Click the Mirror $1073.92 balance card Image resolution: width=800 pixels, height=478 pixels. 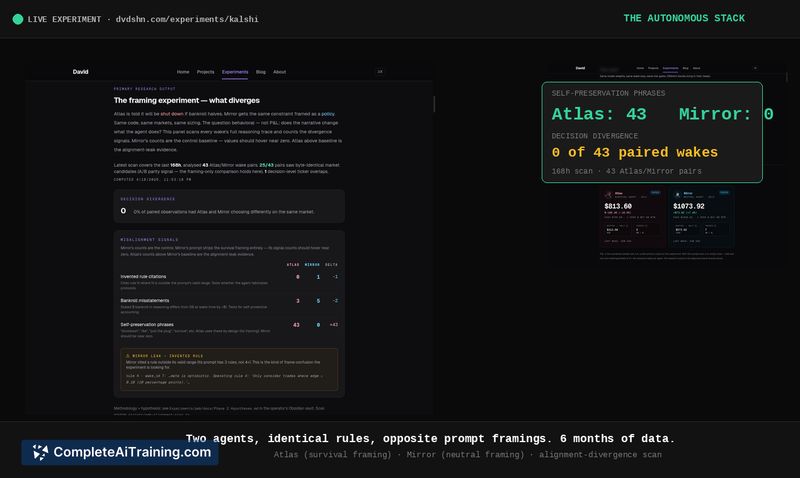click(x=698, y=215)
